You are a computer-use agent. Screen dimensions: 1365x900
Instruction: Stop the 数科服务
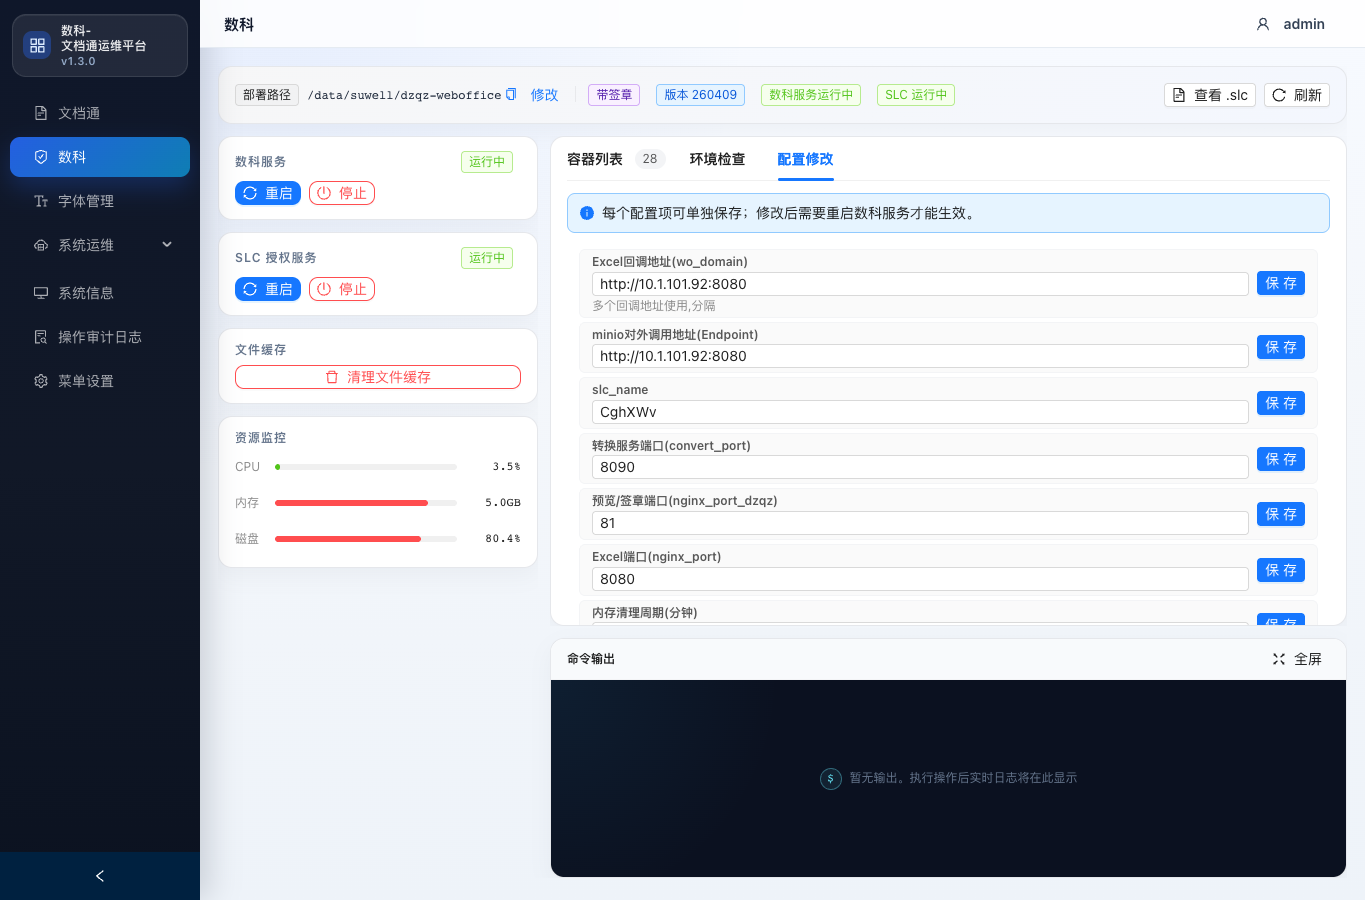pos(342,193)
